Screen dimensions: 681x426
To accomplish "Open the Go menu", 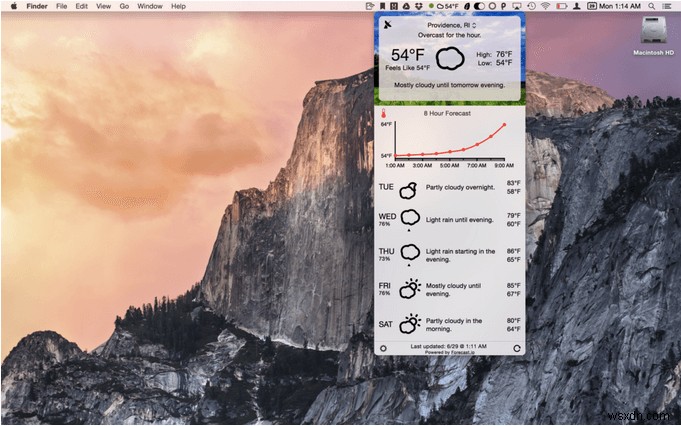I will [x=124, y=6].
